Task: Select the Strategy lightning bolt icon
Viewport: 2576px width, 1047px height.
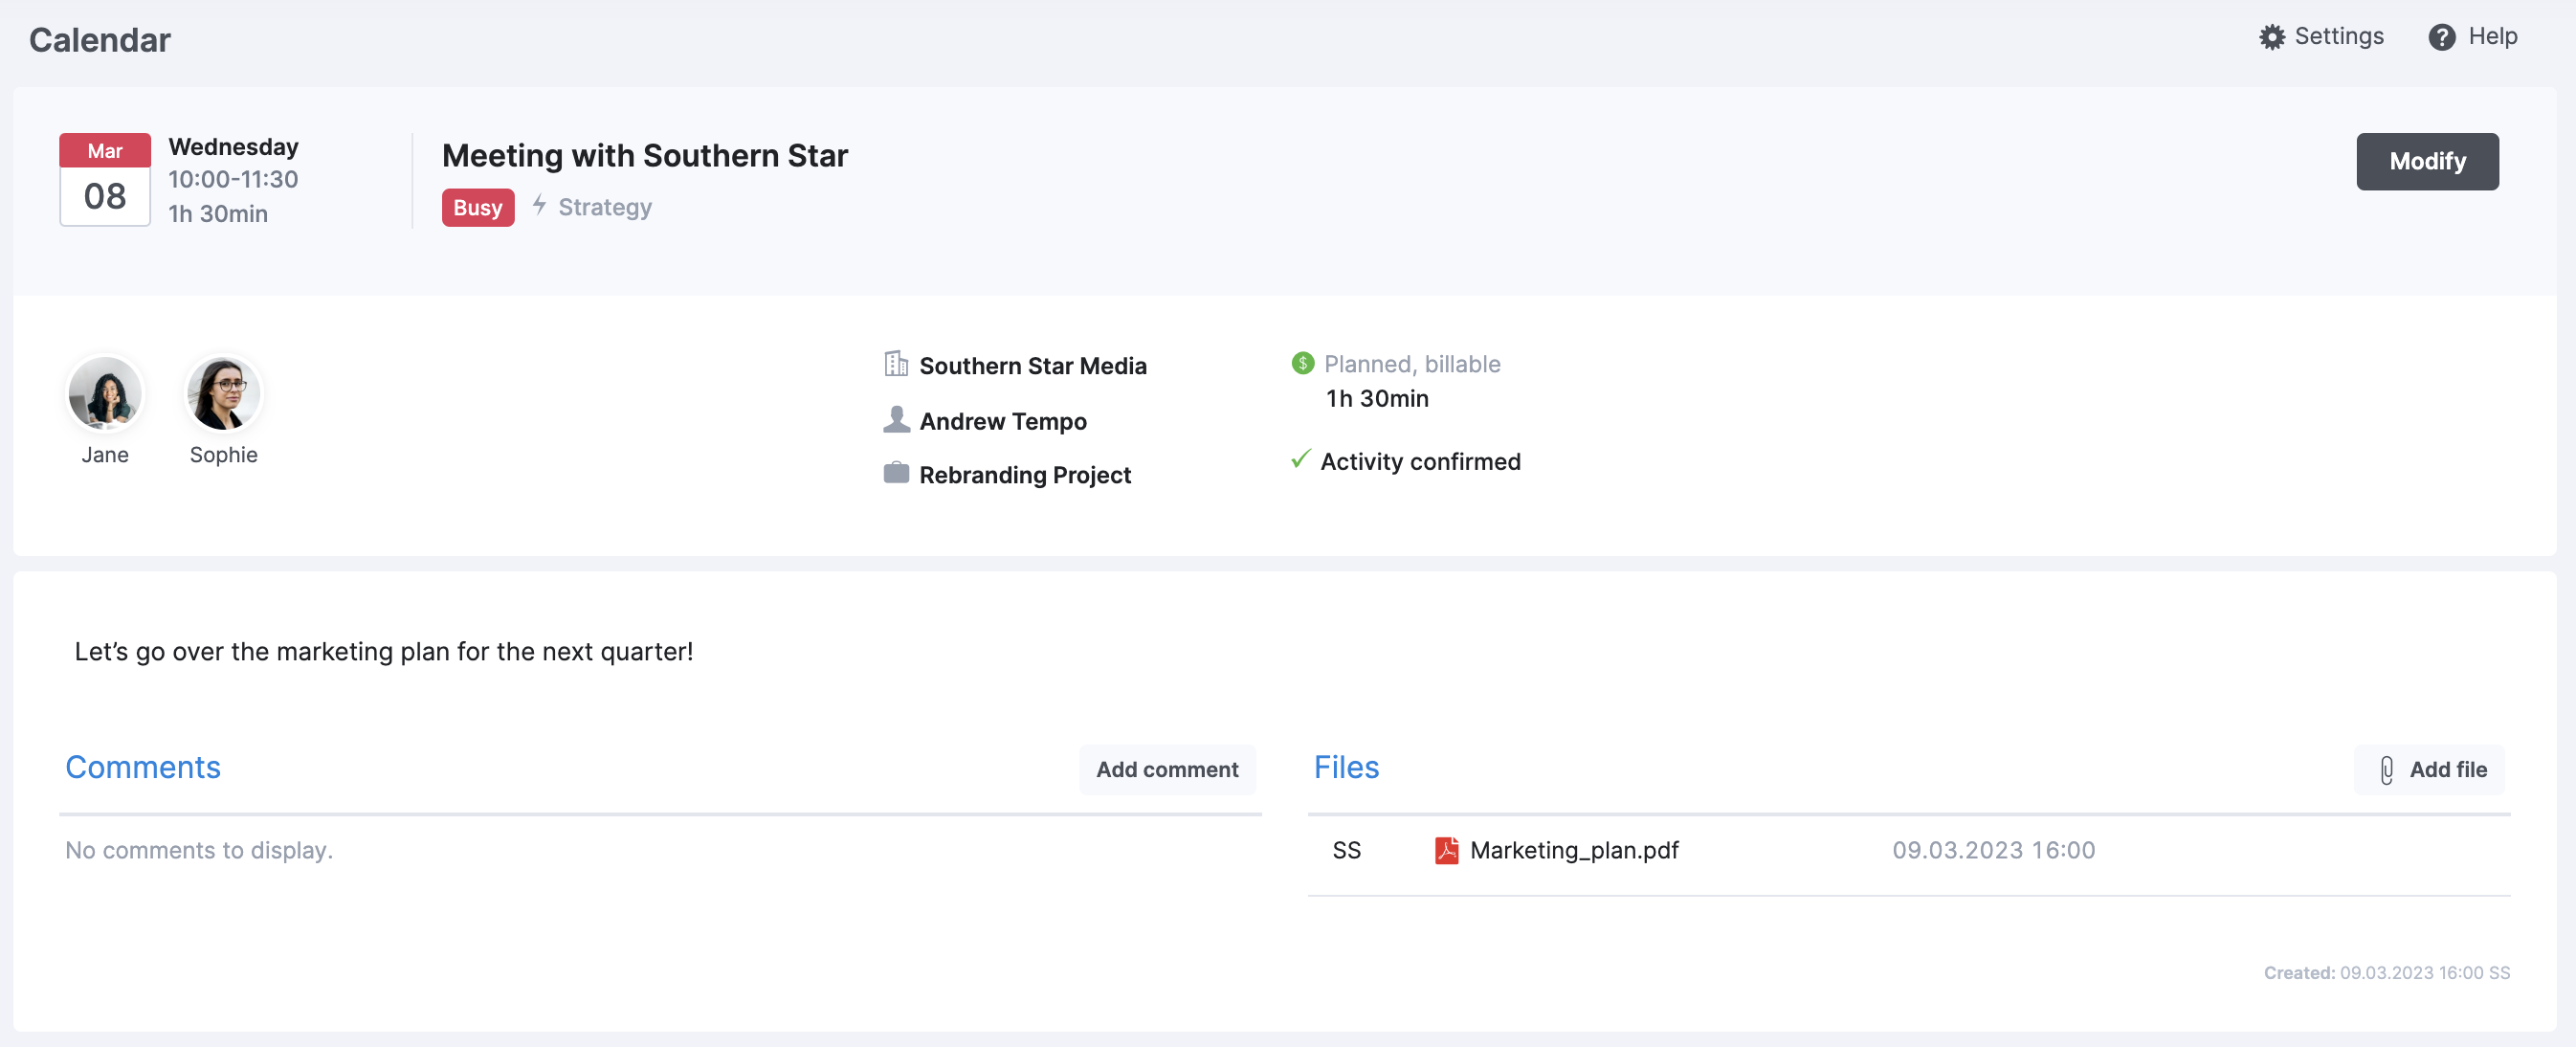Action: coord(540,207)
